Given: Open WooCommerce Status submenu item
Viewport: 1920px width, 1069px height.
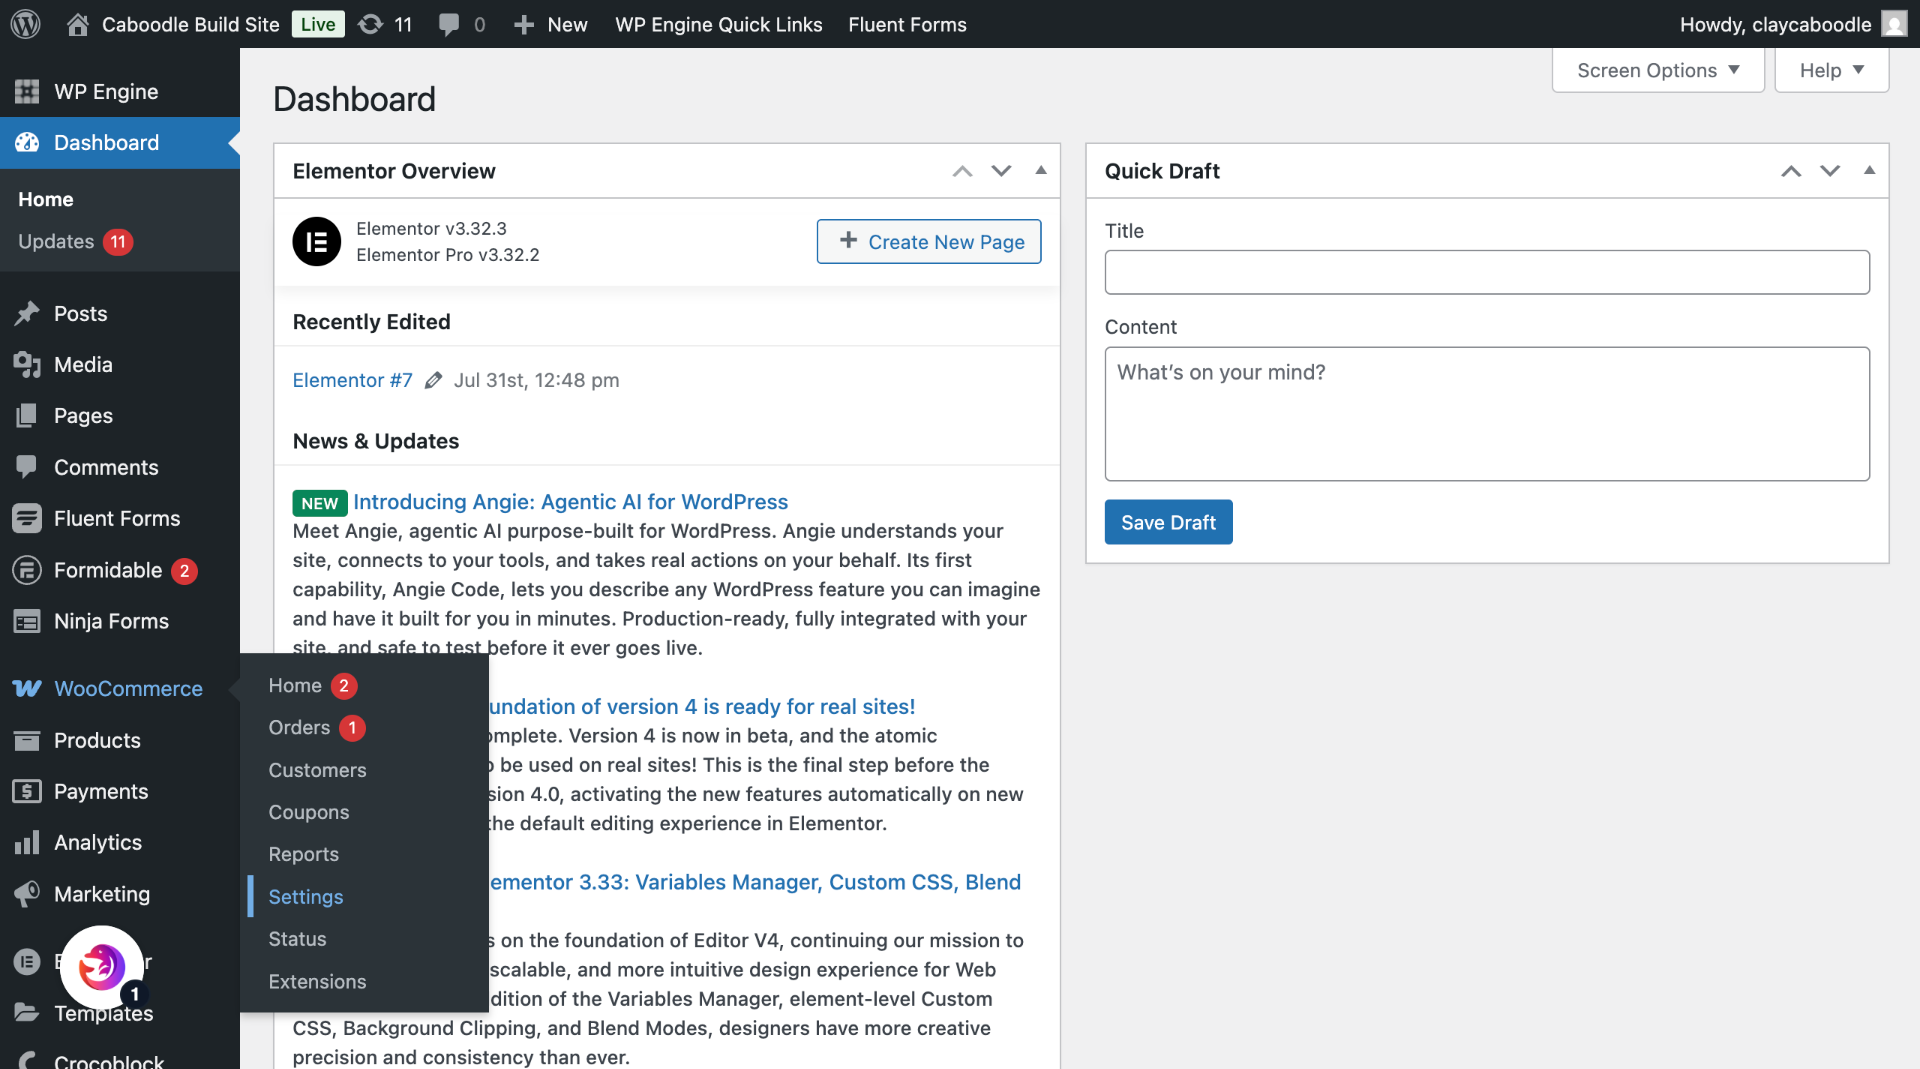Looking at the screenshot, I should 297,939.
